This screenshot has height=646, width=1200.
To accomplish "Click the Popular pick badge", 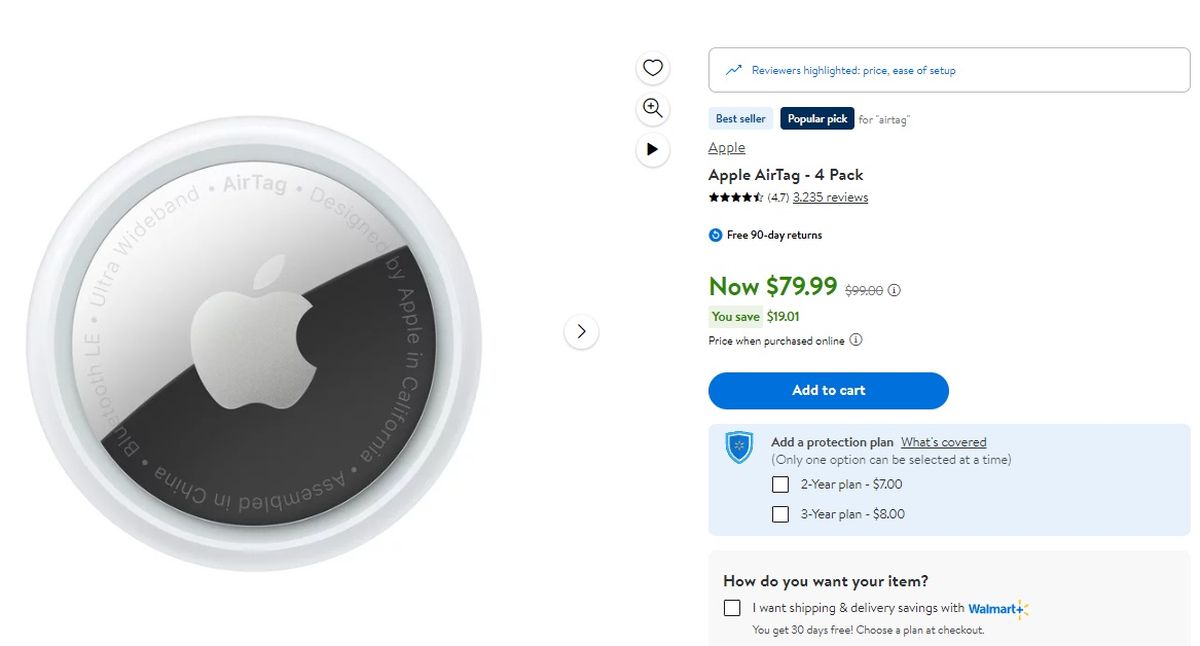I will tap(817, 119).
